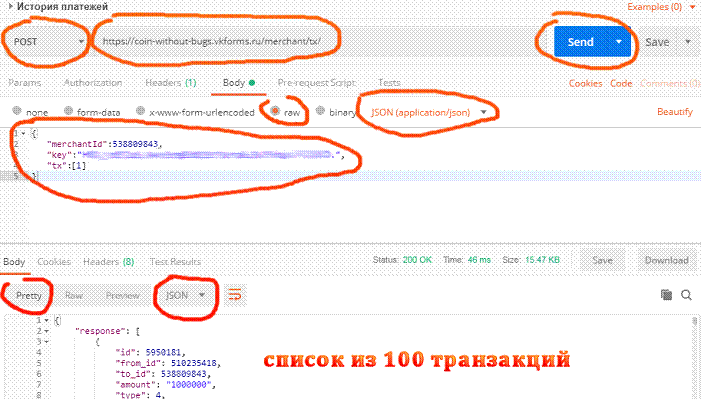Click the "type": 4 response line
701x399 pixels.
click(140, 395)
